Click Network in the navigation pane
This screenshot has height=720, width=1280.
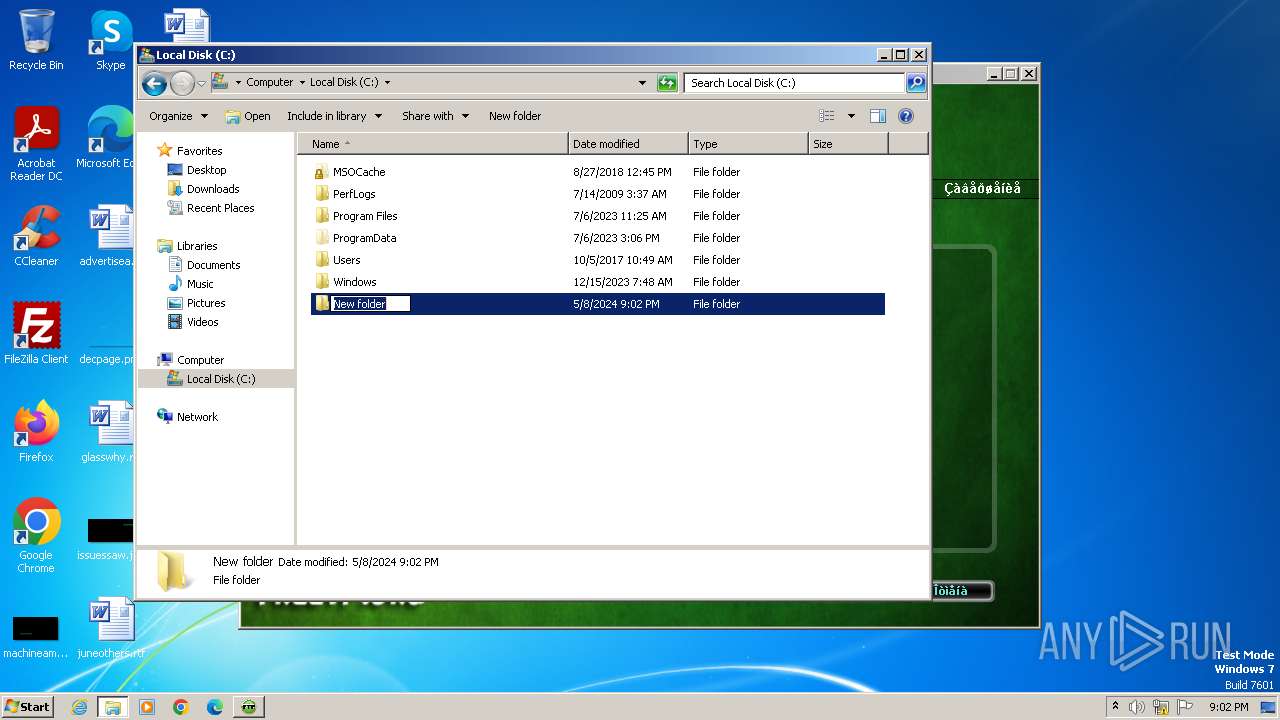click(x=197, y=417)
